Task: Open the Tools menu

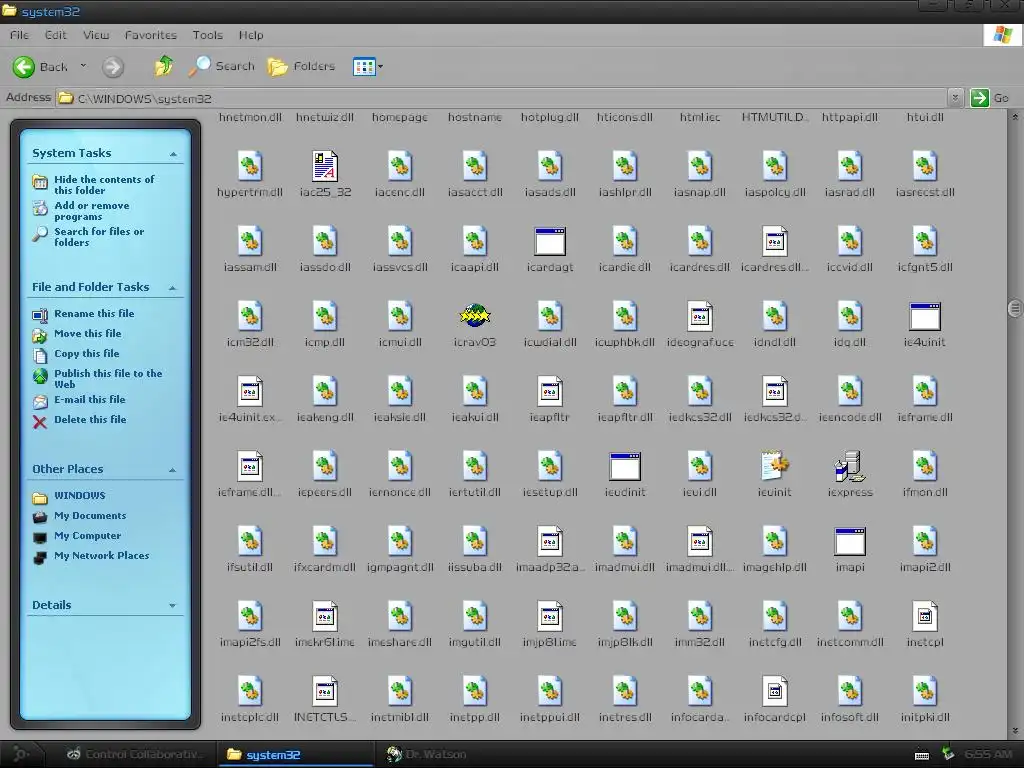Action: (208, 35)
